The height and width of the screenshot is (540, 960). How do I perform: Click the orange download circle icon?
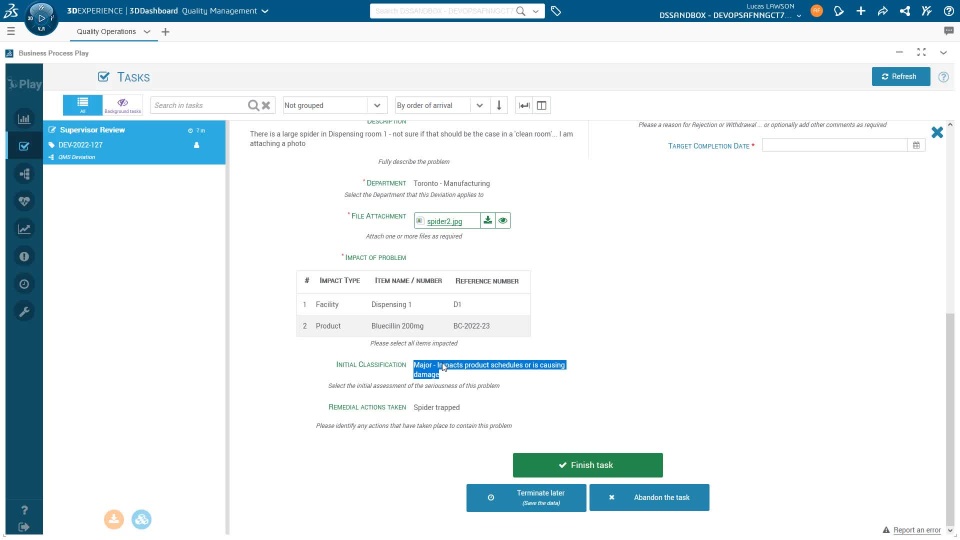(114, 519)
